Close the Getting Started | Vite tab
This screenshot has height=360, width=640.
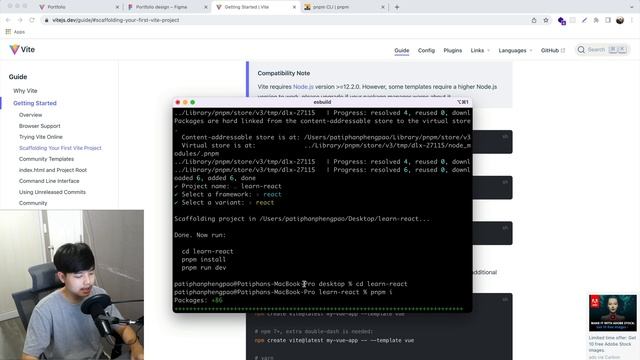tap(294, 7)
